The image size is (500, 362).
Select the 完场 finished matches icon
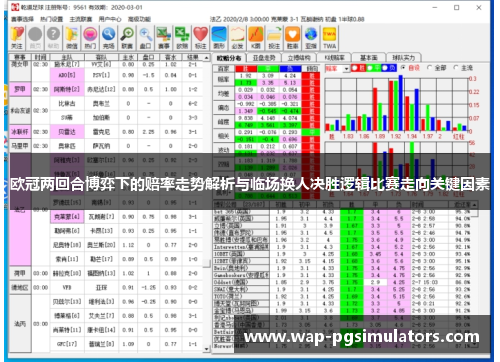(108, 38)
